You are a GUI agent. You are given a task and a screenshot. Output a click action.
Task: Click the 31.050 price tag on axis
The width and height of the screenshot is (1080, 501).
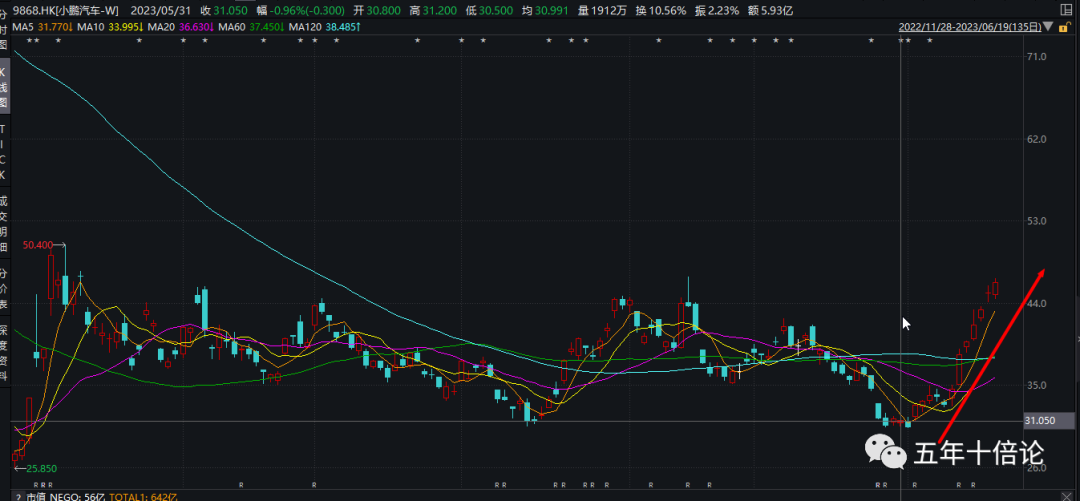tap(1040, 421)
